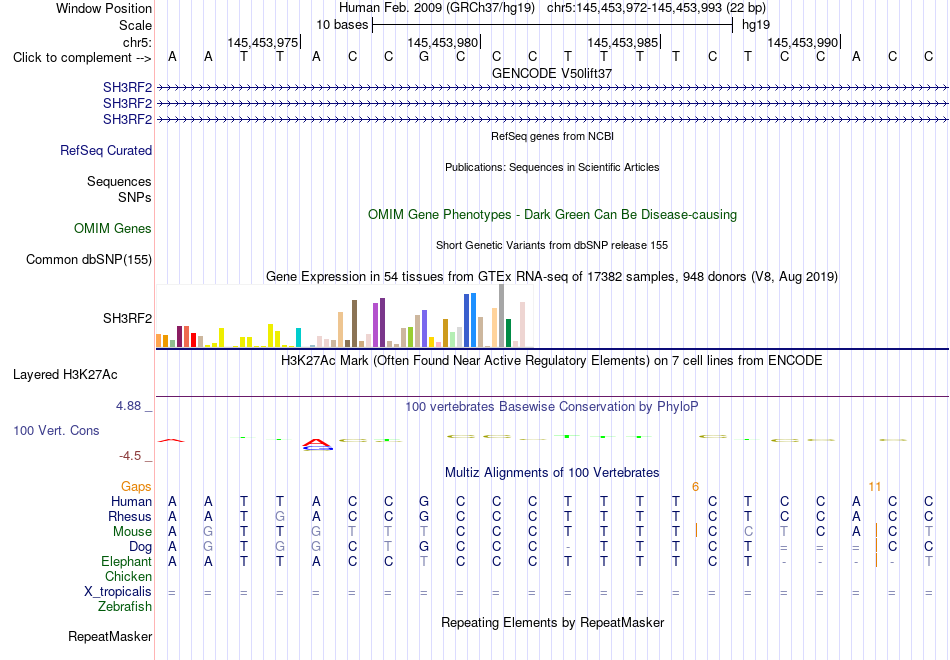Viewport: 950px width, 660px height.
Task: Select the Elephant alignment row label
Action: pos(126,562)
